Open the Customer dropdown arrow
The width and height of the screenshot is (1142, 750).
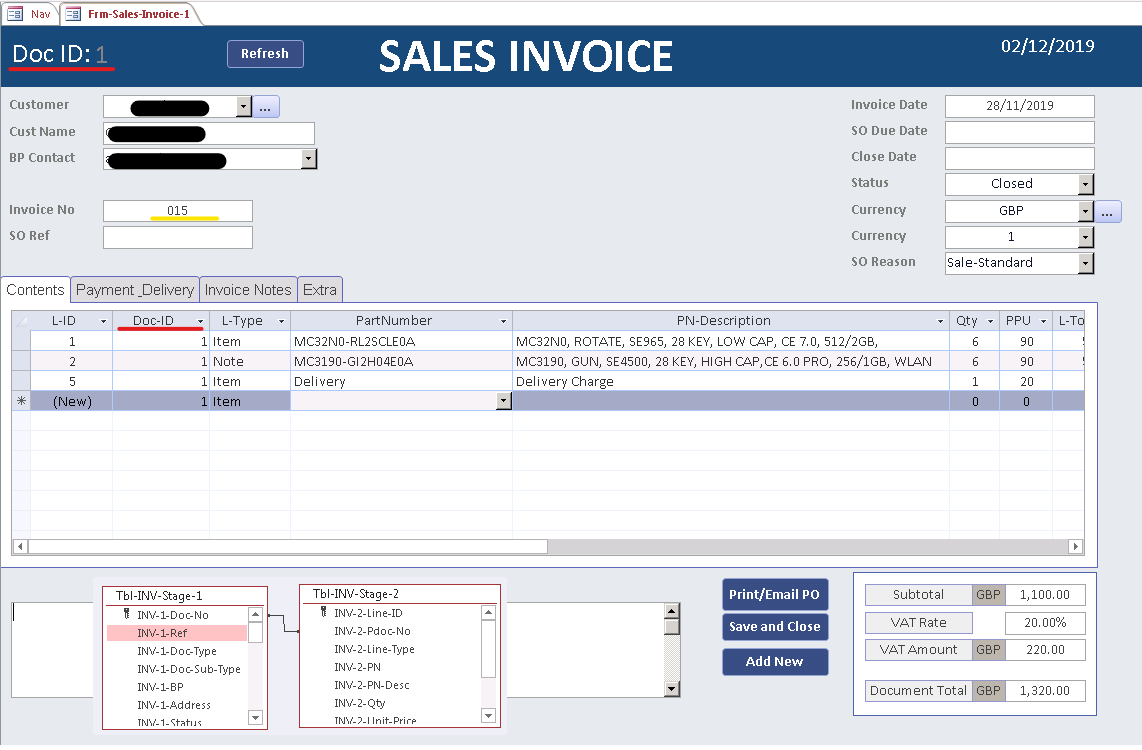click(243, 107)
